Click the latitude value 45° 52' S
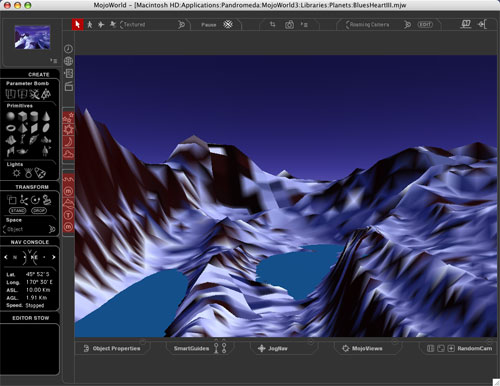The height and width of the screenshot is (386, 500). [x=38, y=274]
